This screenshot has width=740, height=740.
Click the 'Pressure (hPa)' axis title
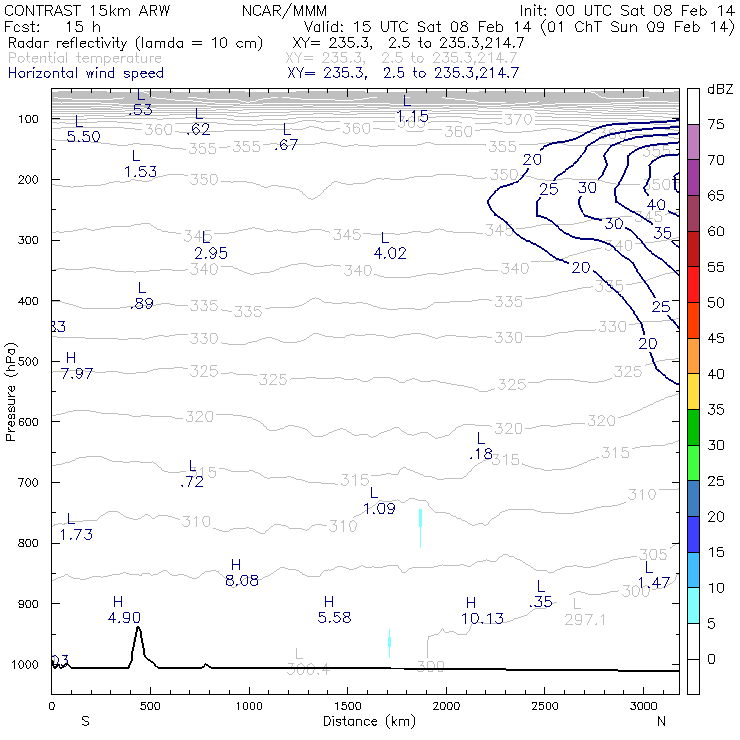10,392
